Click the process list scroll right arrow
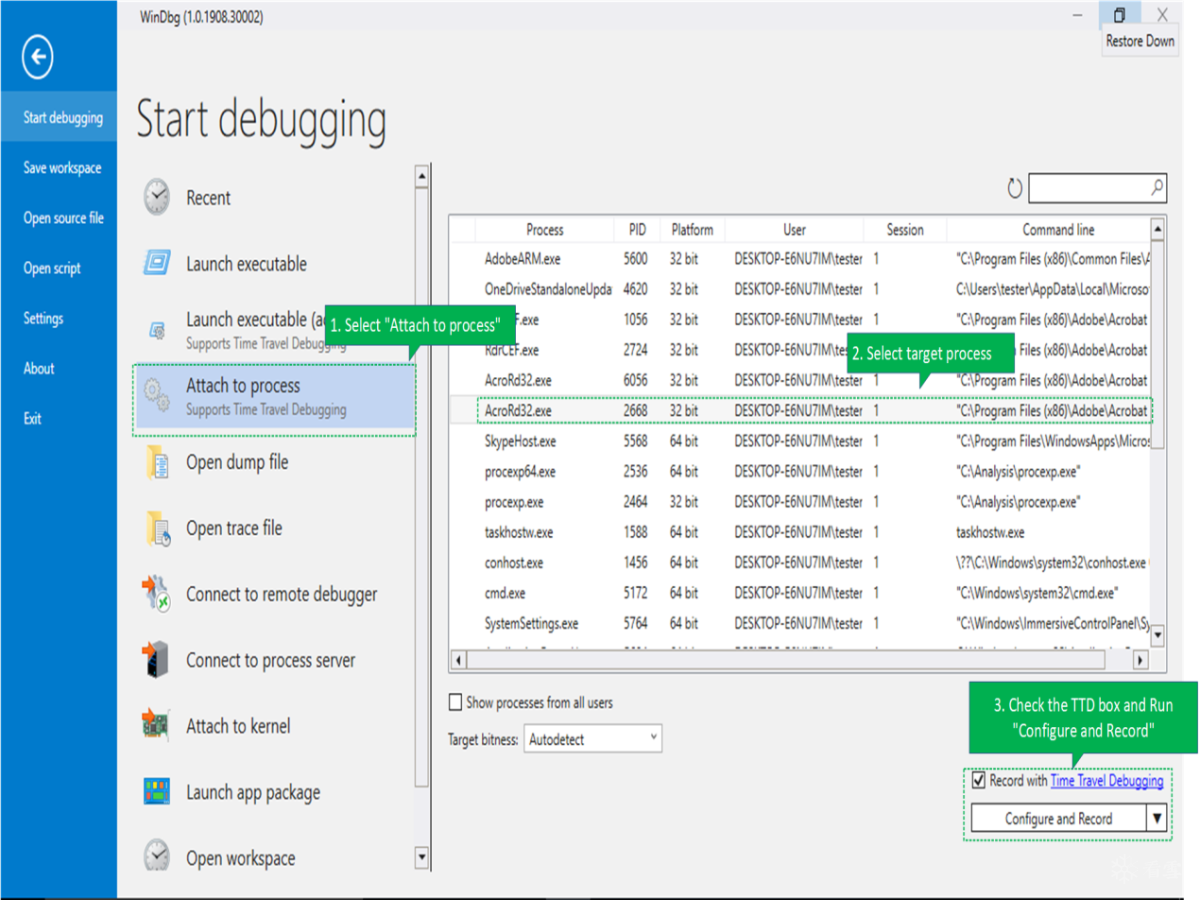Viewport: 1200px width, 900px height. pos(1142,660)
